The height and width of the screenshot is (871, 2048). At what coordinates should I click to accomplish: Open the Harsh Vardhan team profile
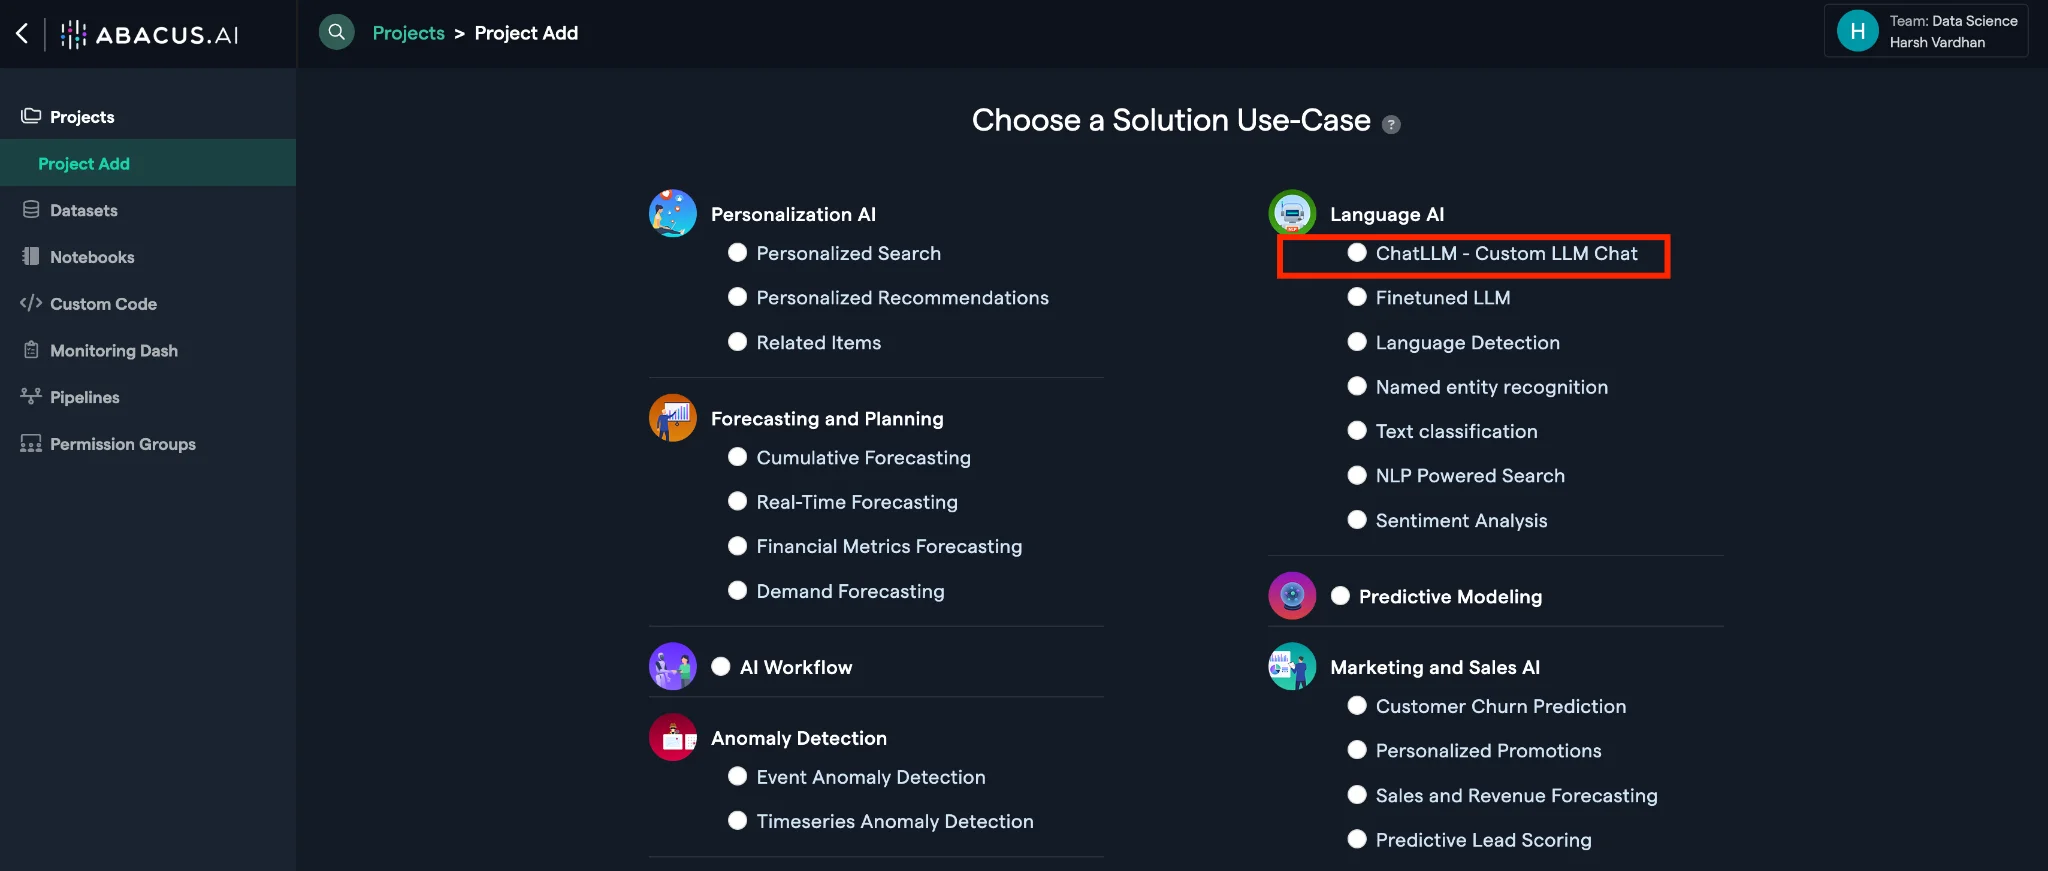tap(1926, 32)
